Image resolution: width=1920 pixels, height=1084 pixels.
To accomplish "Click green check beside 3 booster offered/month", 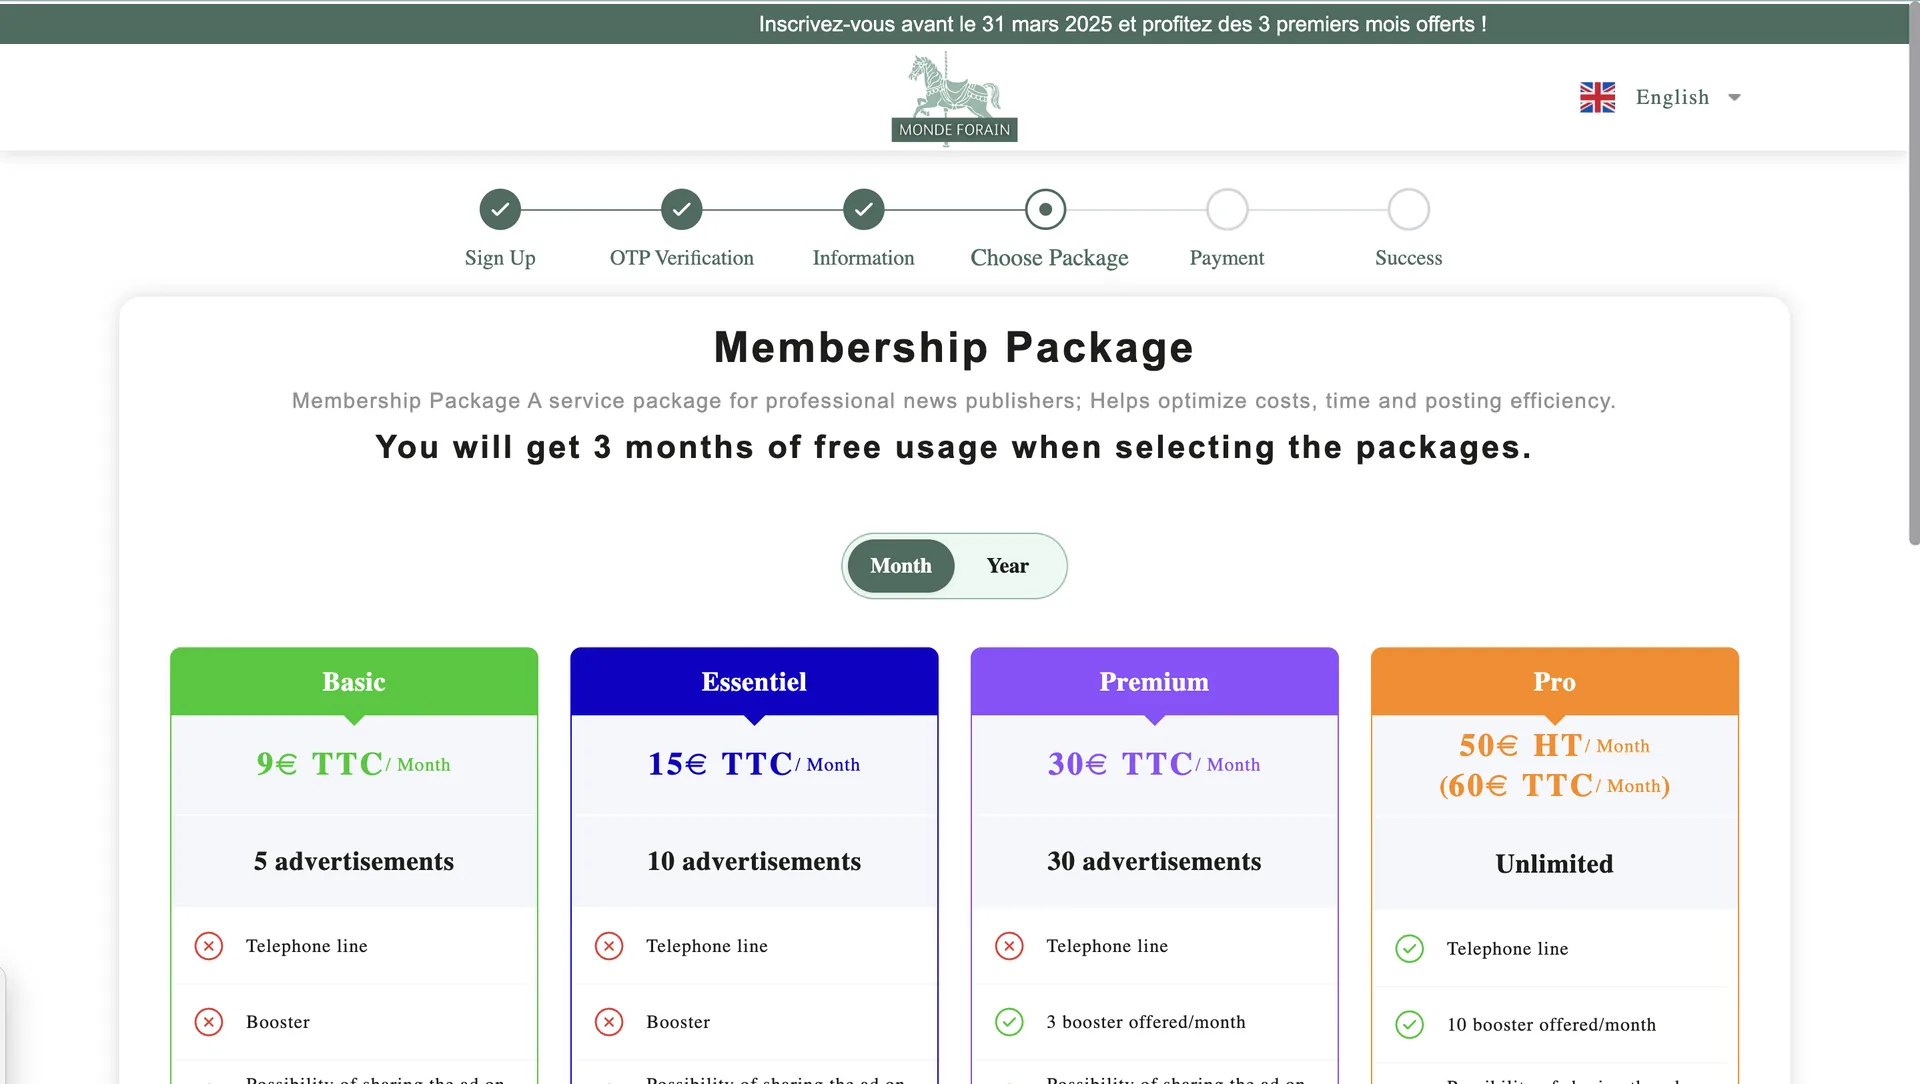I will point(1010,1022).
